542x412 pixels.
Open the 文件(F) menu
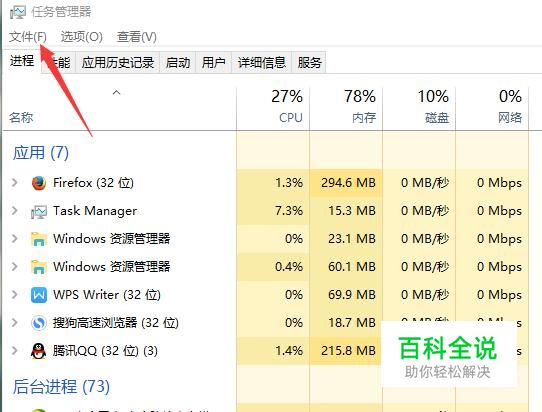coord(28,37)
